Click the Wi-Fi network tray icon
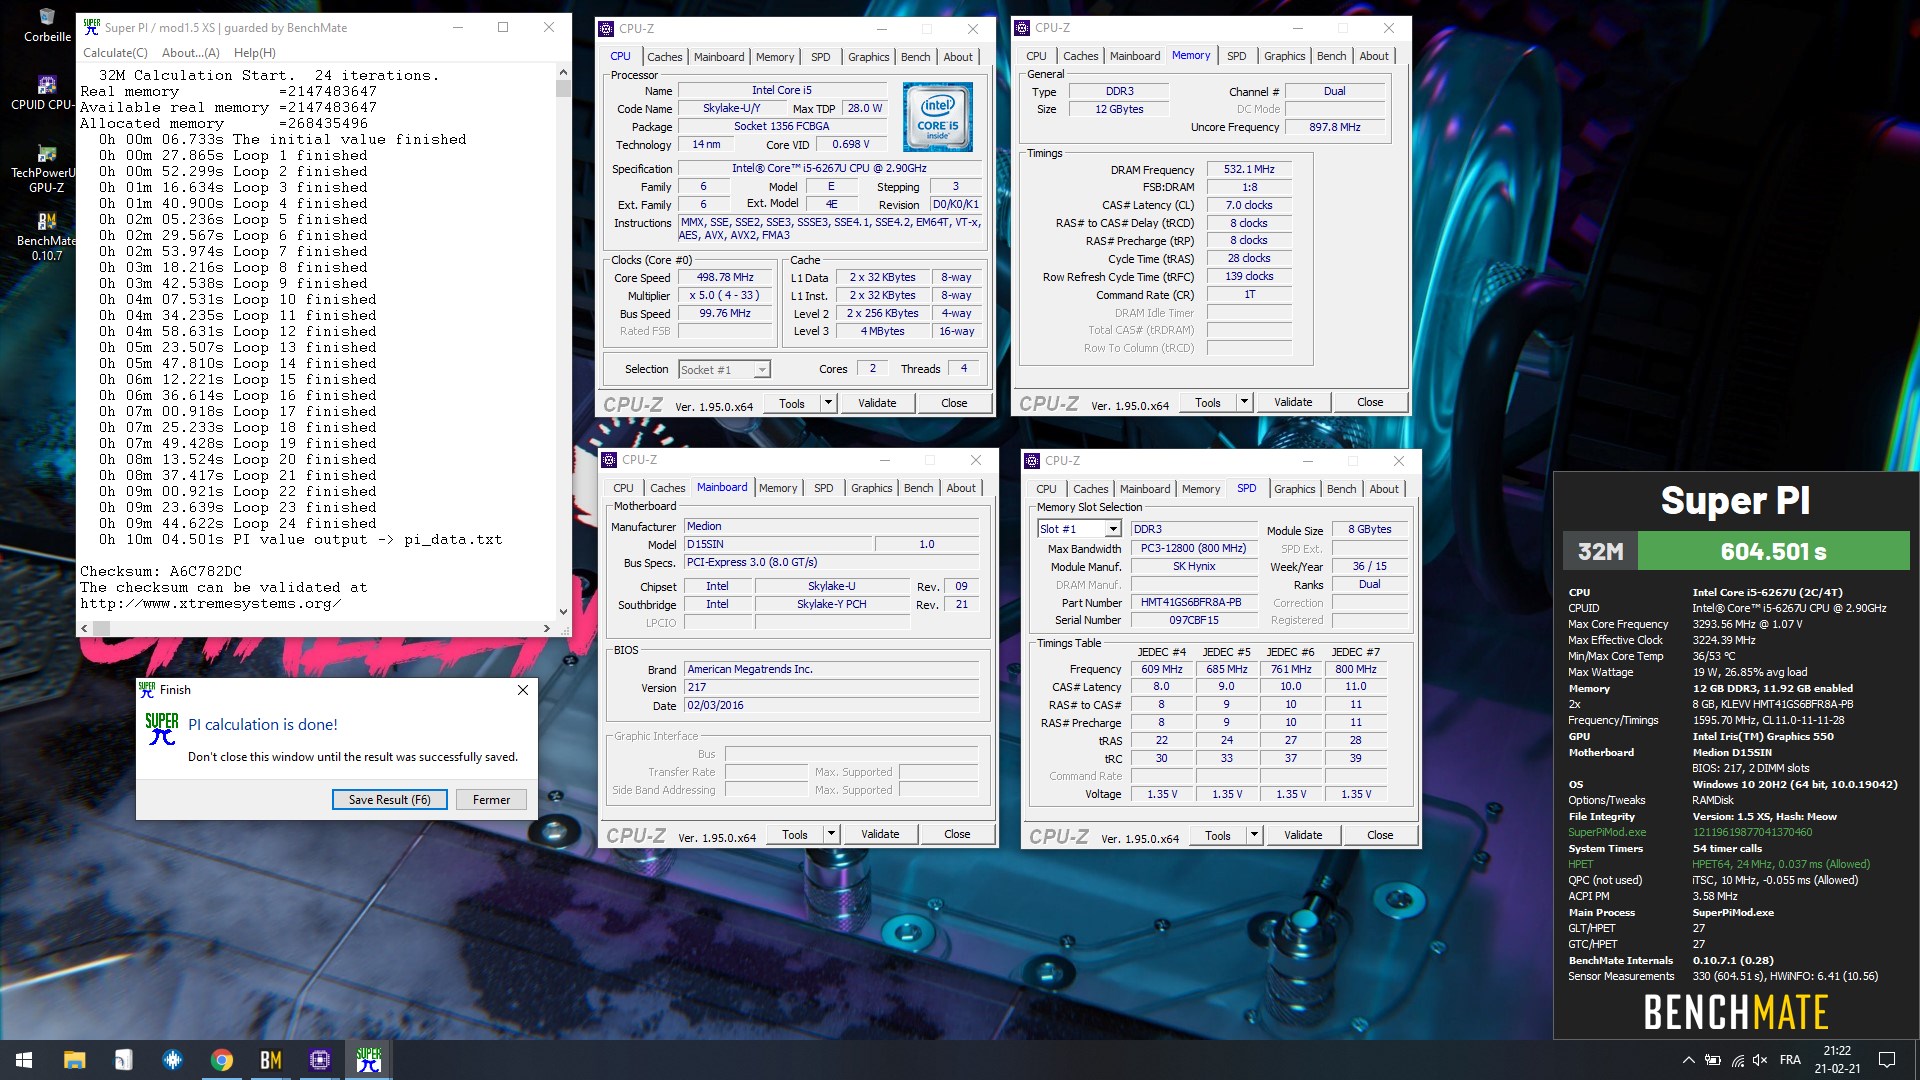The image size is (1920, 1080). click(1738, 1060)
